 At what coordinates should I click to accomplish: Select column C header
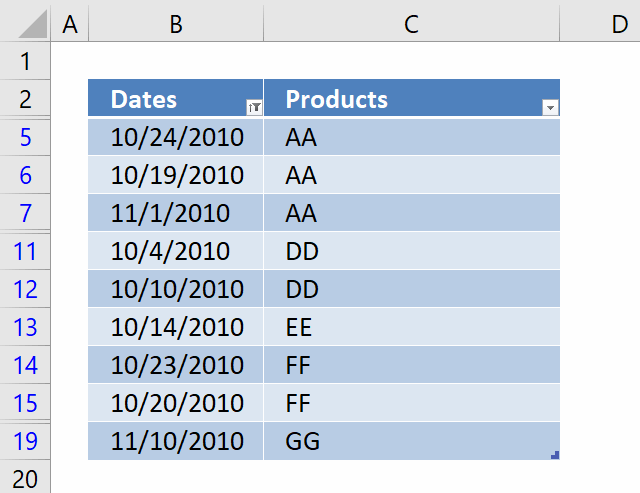coord(411,24)
